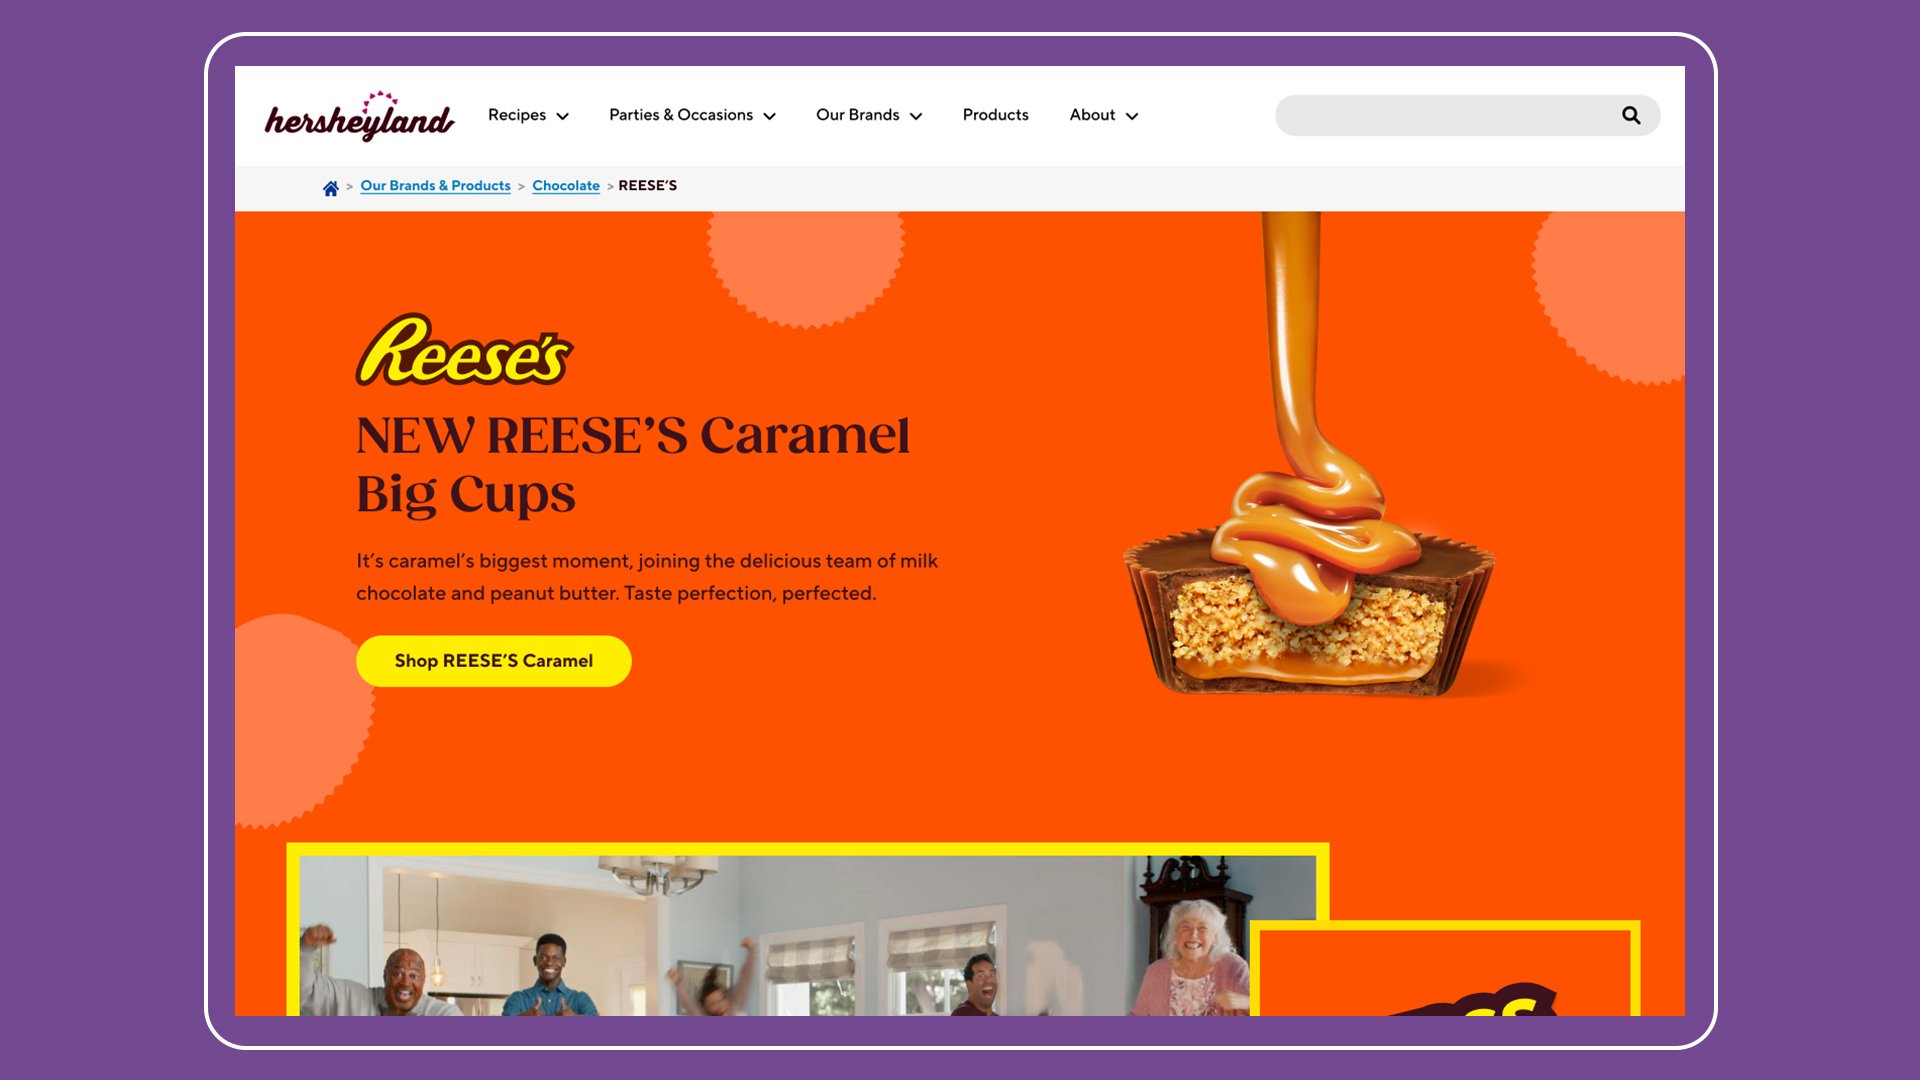
Task: Click the Chocolate breadcrumb link
Action: tap(566, 186)
